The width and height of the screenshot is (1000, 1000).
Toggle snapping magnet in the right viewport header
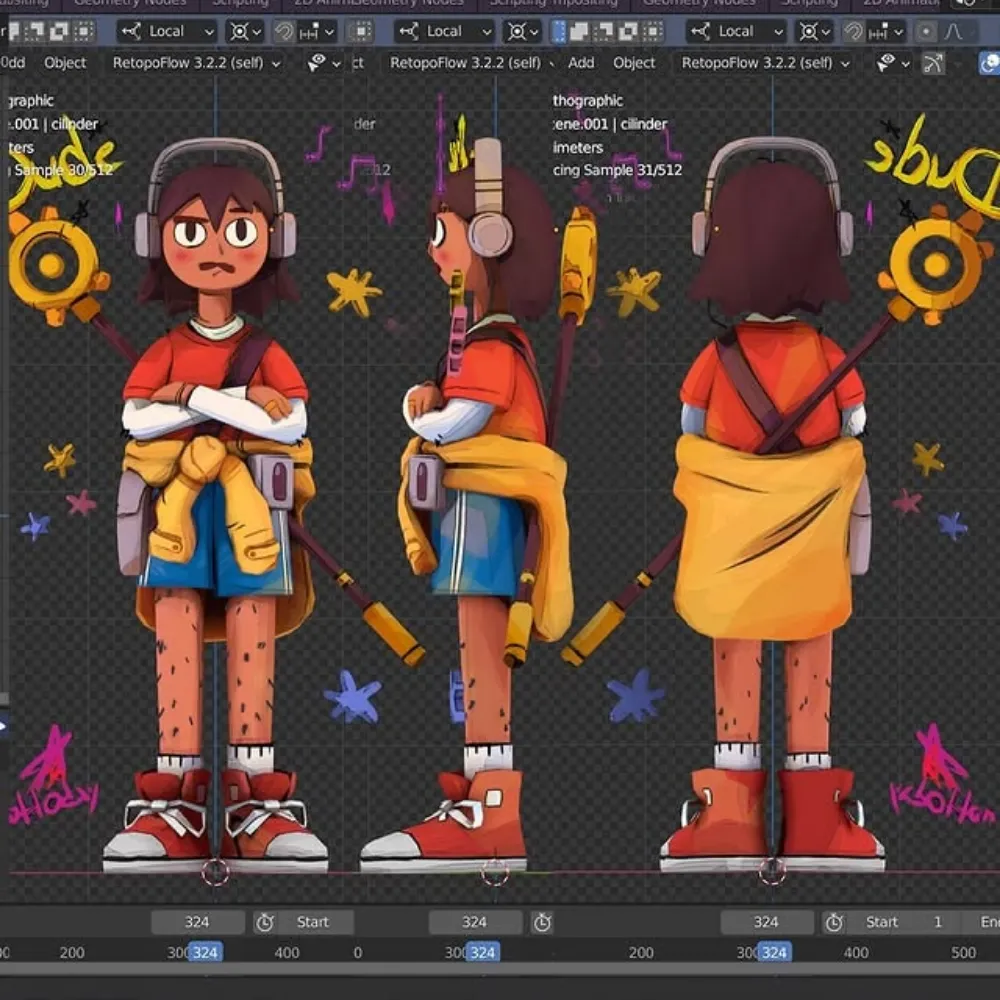click(x=854, y=31)
